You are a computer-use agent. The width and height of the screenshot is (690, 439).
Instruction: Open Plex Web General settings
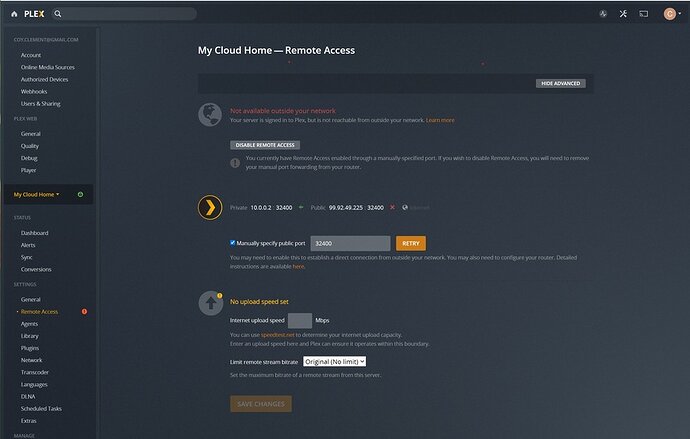pos(31,134)
